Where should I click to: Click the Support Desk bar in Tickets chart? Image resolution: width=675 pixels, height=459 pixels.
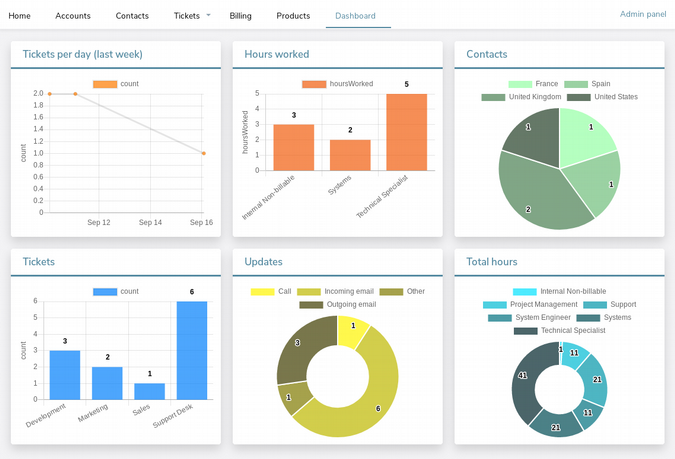point(191,350)
